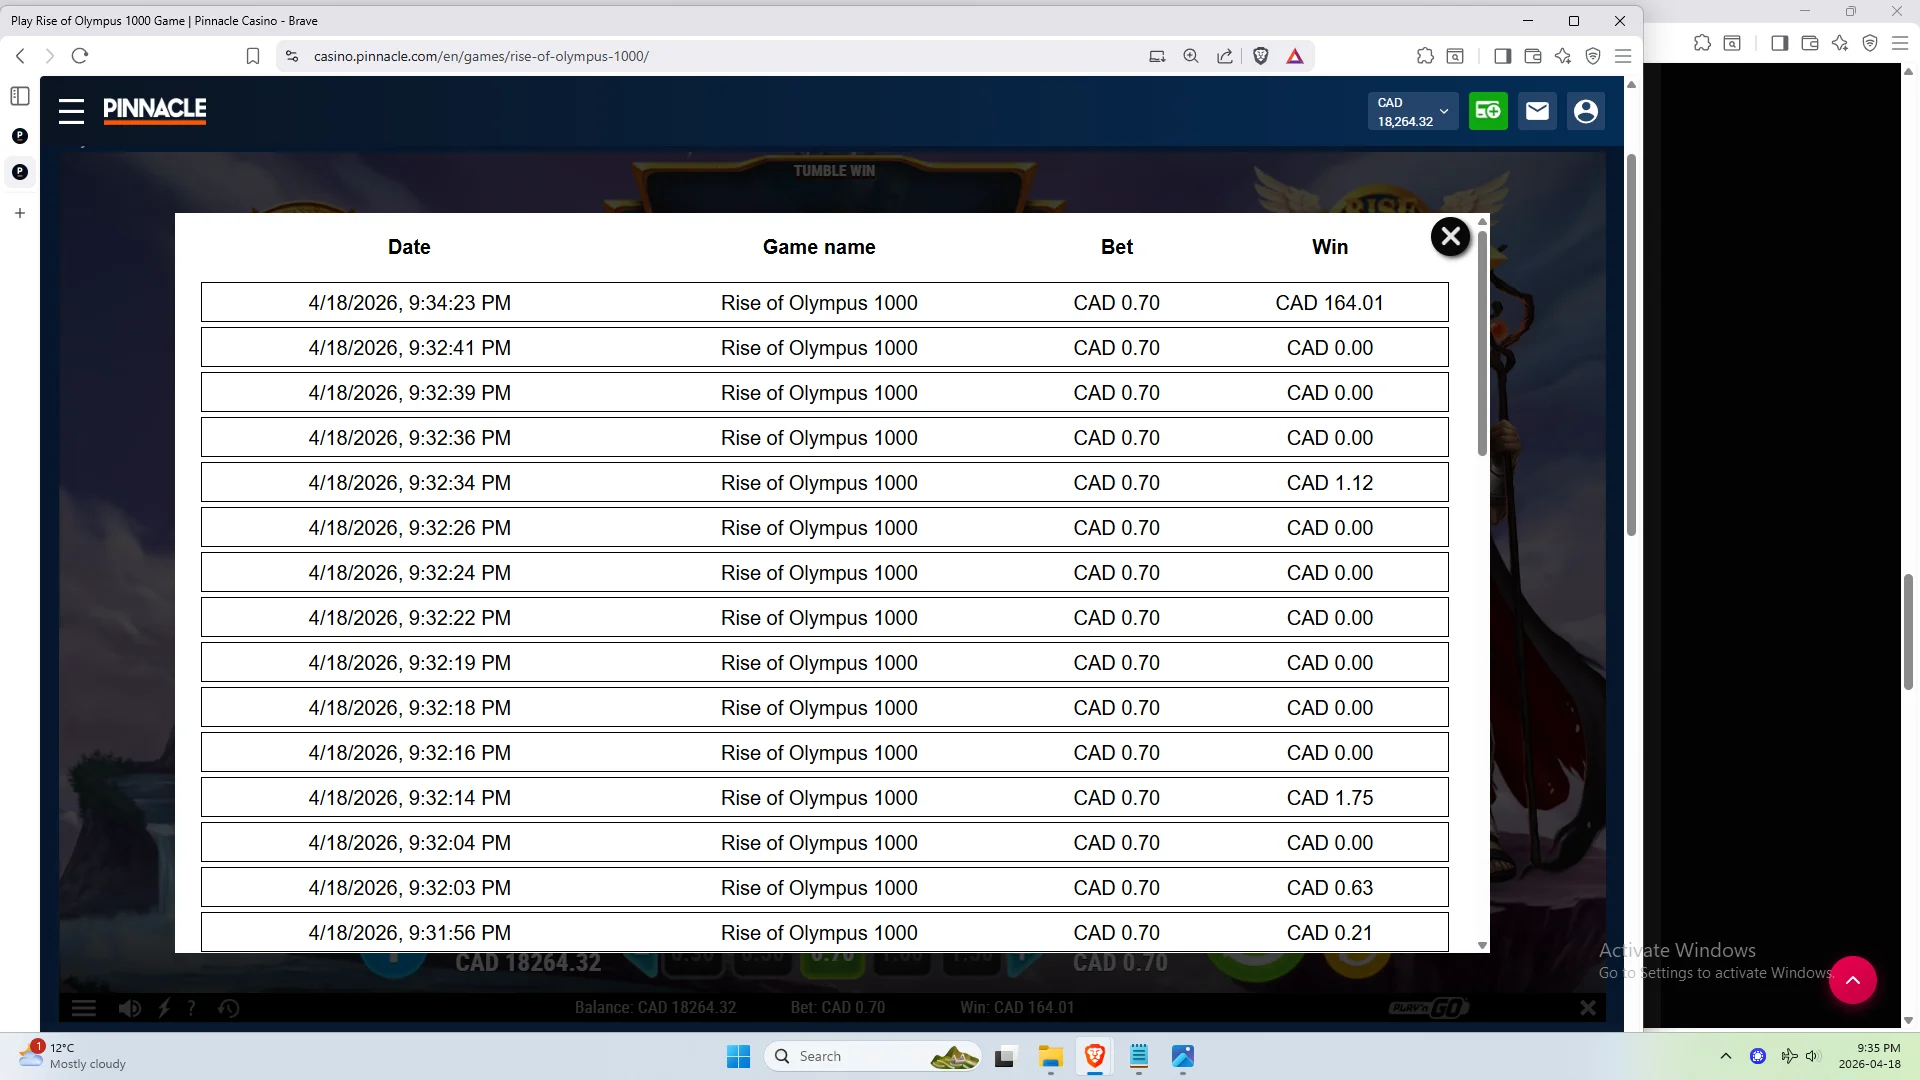1920x1080 pixels.
Task: Toggle vertical tabs panel icon
Action: coord(20,96)
